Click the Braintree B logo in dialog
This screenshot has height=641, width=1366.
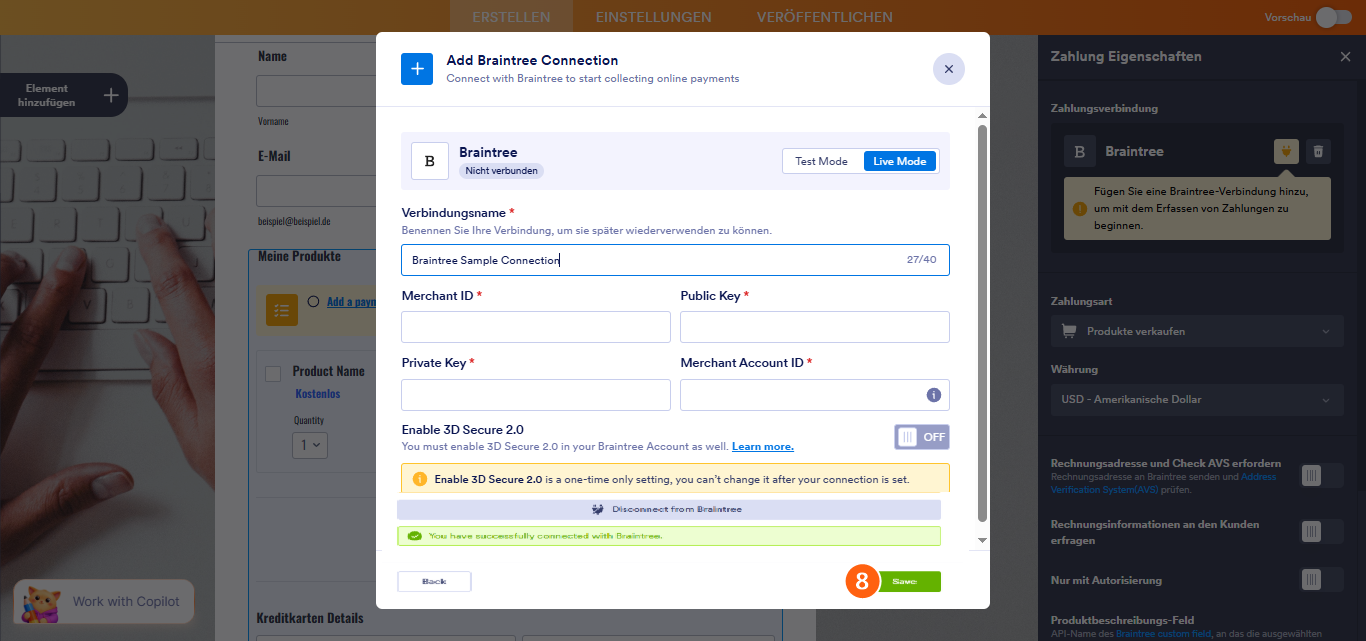pos(430,161)
